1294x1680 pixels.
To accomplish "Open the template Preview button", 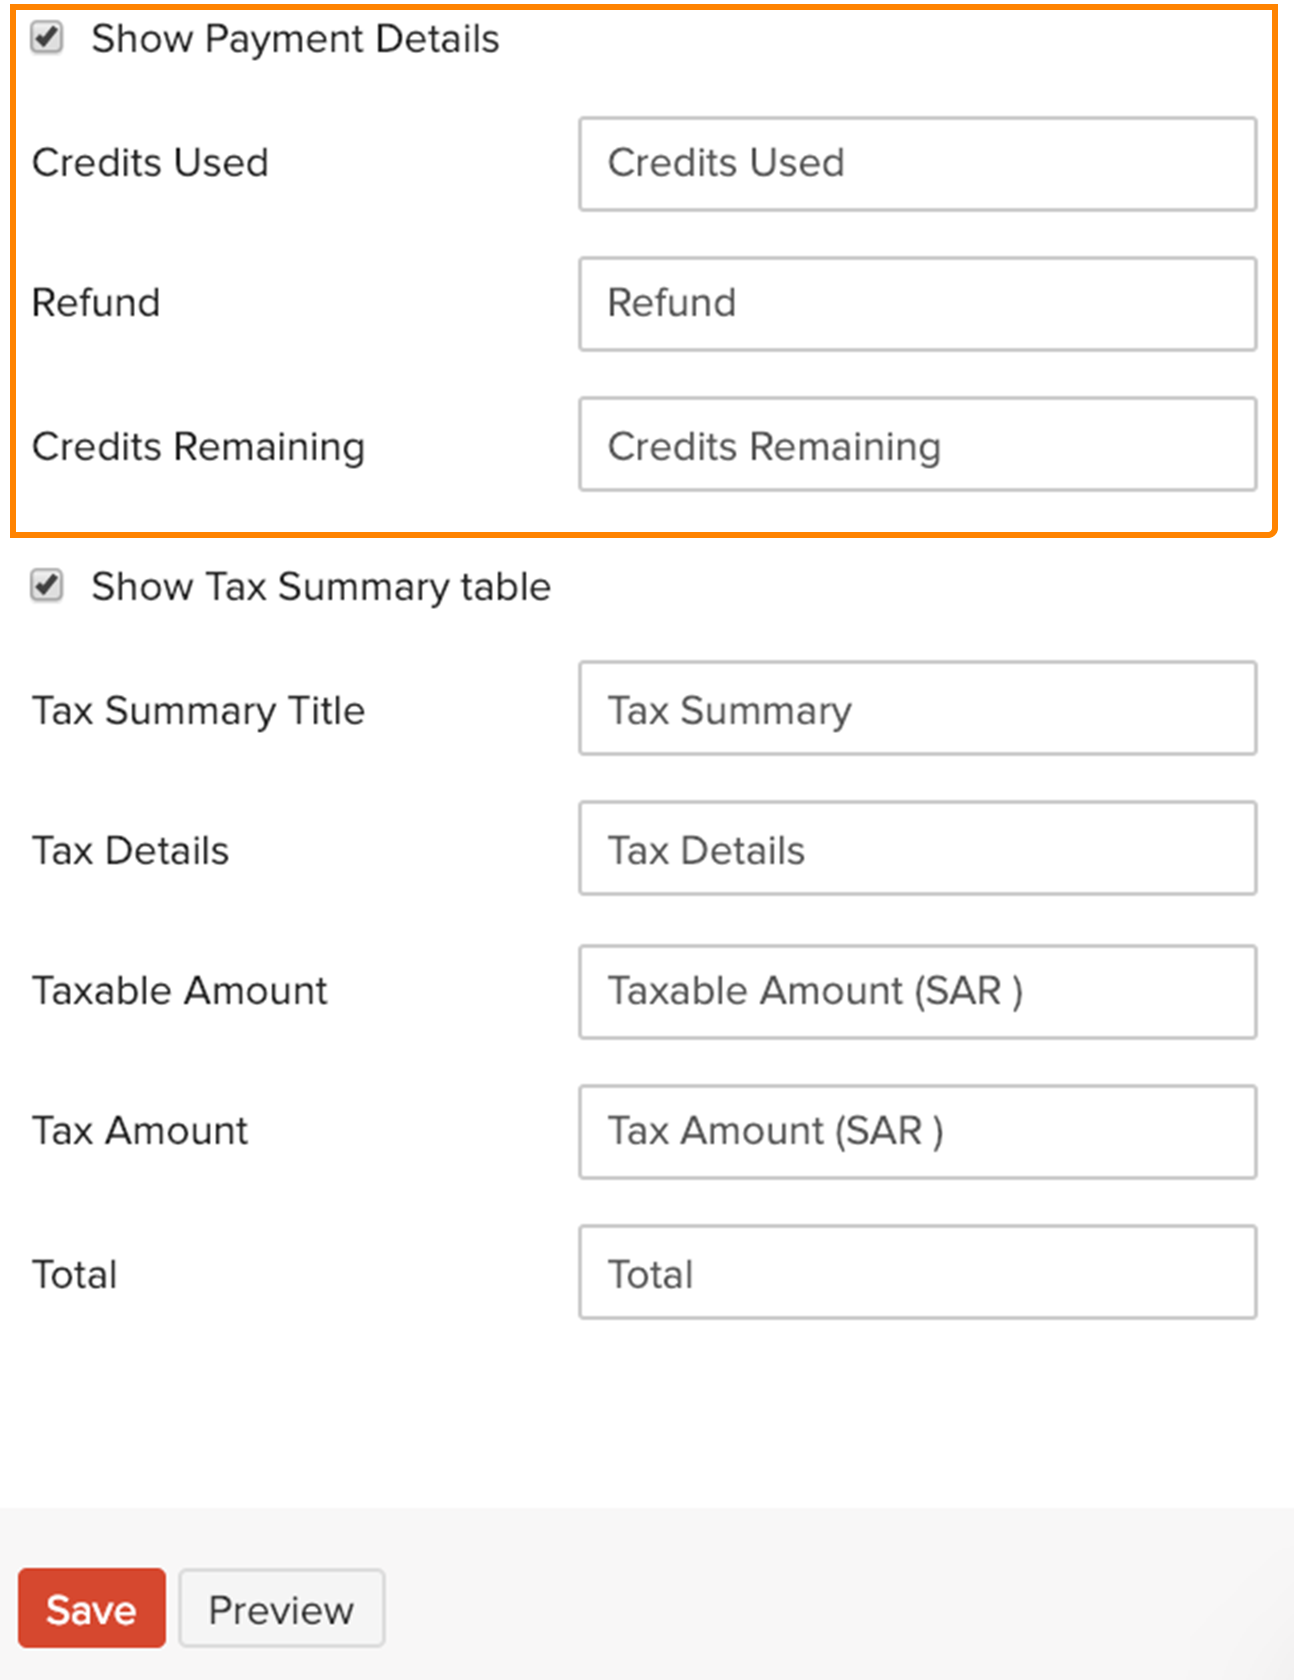I will 281,1608.
